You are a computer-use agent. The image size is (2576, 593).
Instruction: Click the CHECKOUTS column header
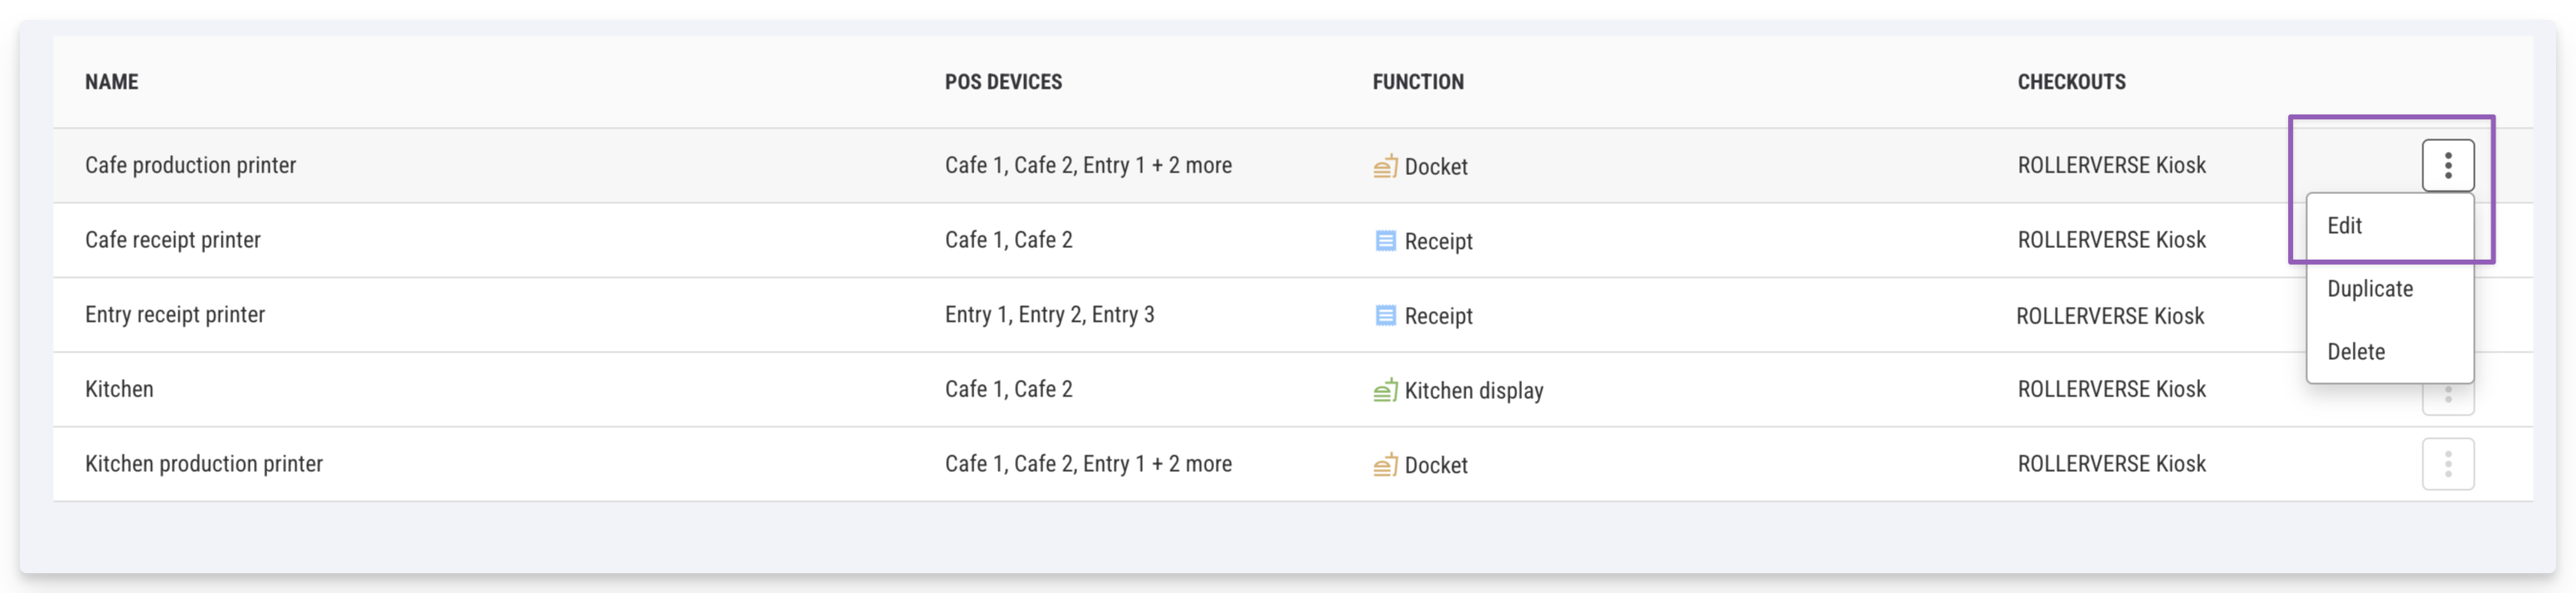click(2071, 82)
